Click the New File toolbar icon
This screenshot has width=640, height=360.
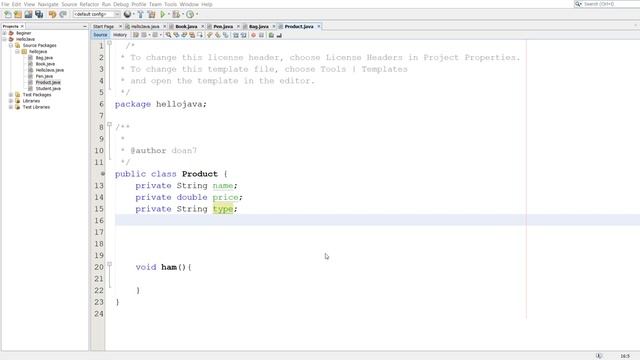point(7,14)
